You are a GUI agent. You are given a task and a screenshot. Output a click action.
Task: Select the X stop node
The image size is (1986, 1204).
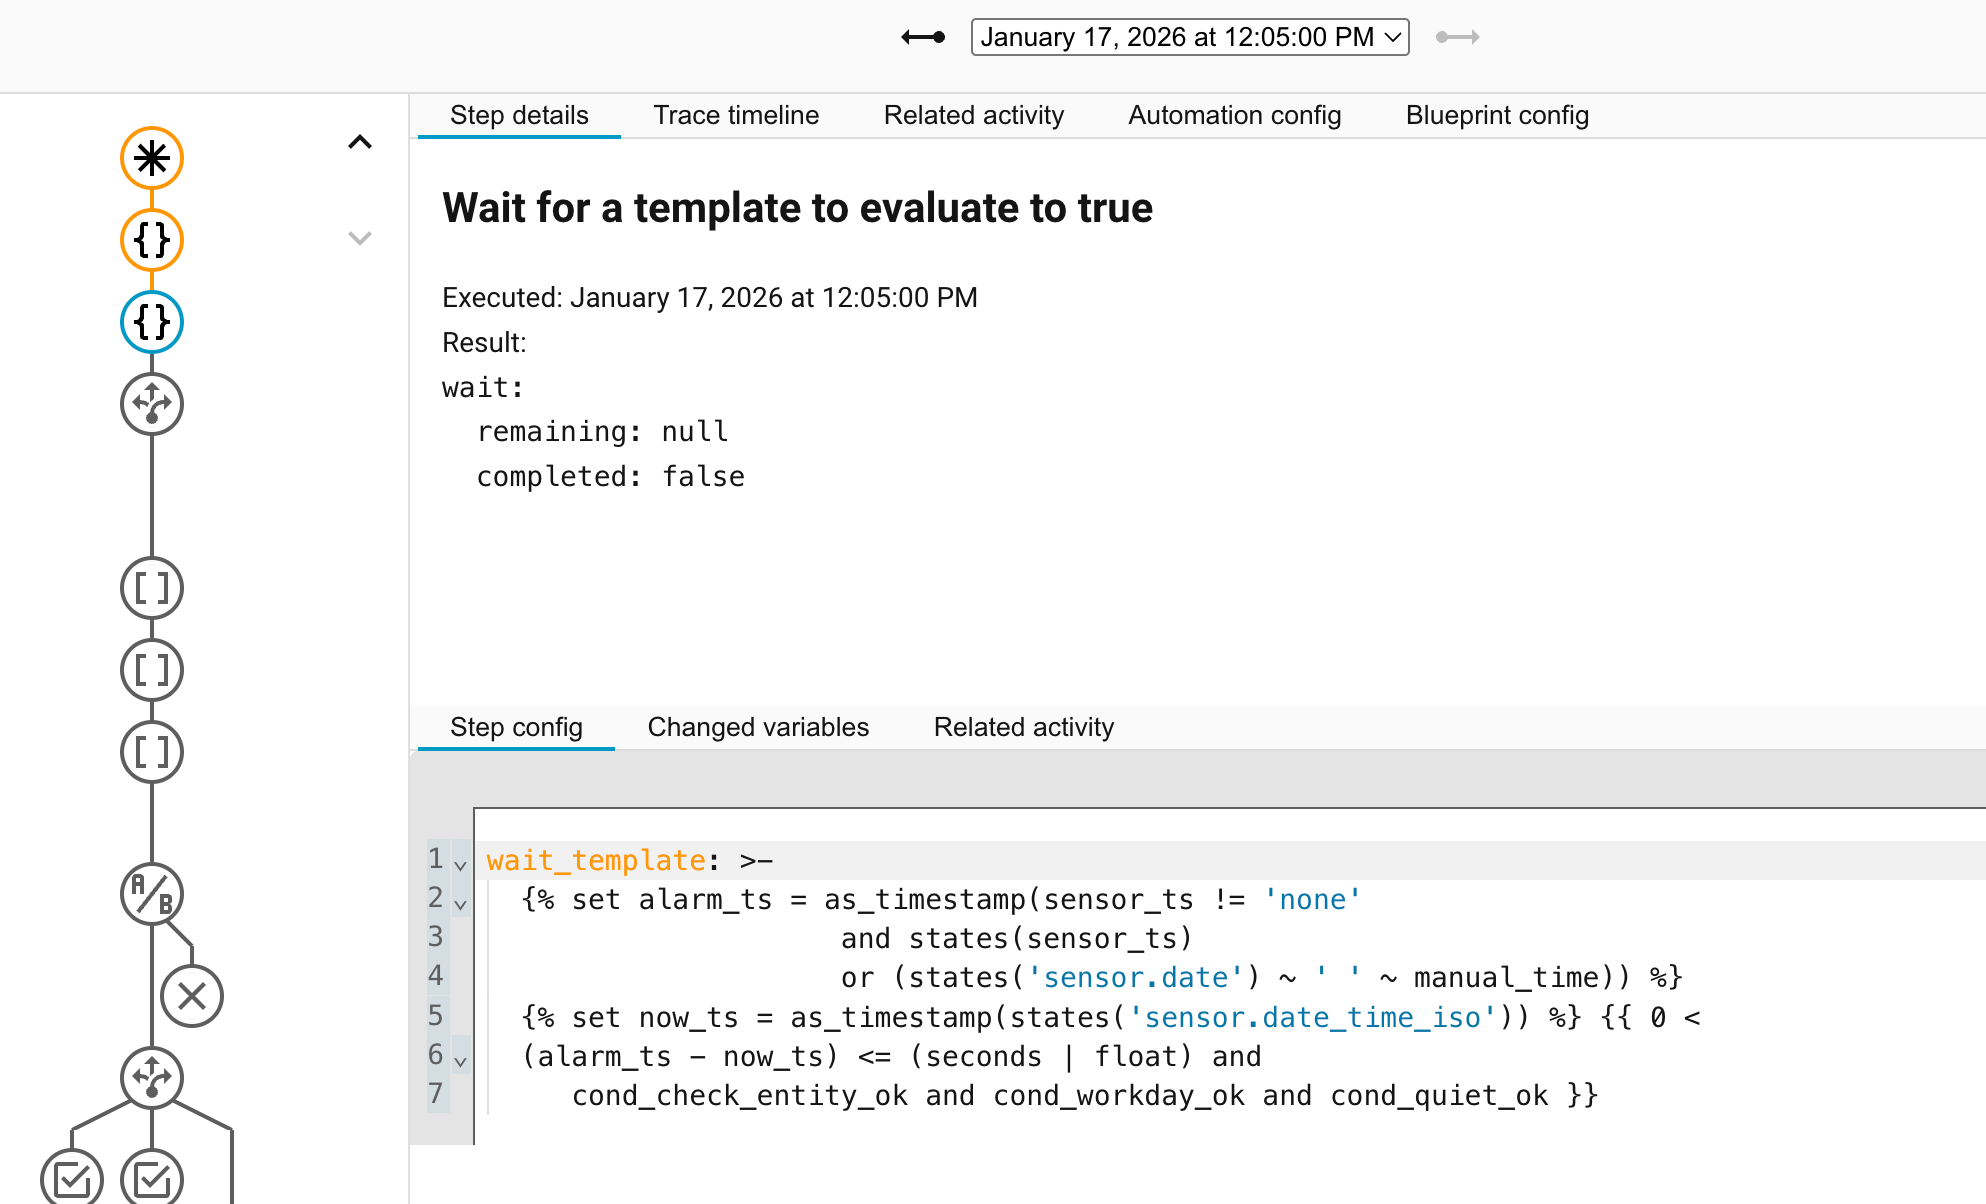tap(192, 996)
